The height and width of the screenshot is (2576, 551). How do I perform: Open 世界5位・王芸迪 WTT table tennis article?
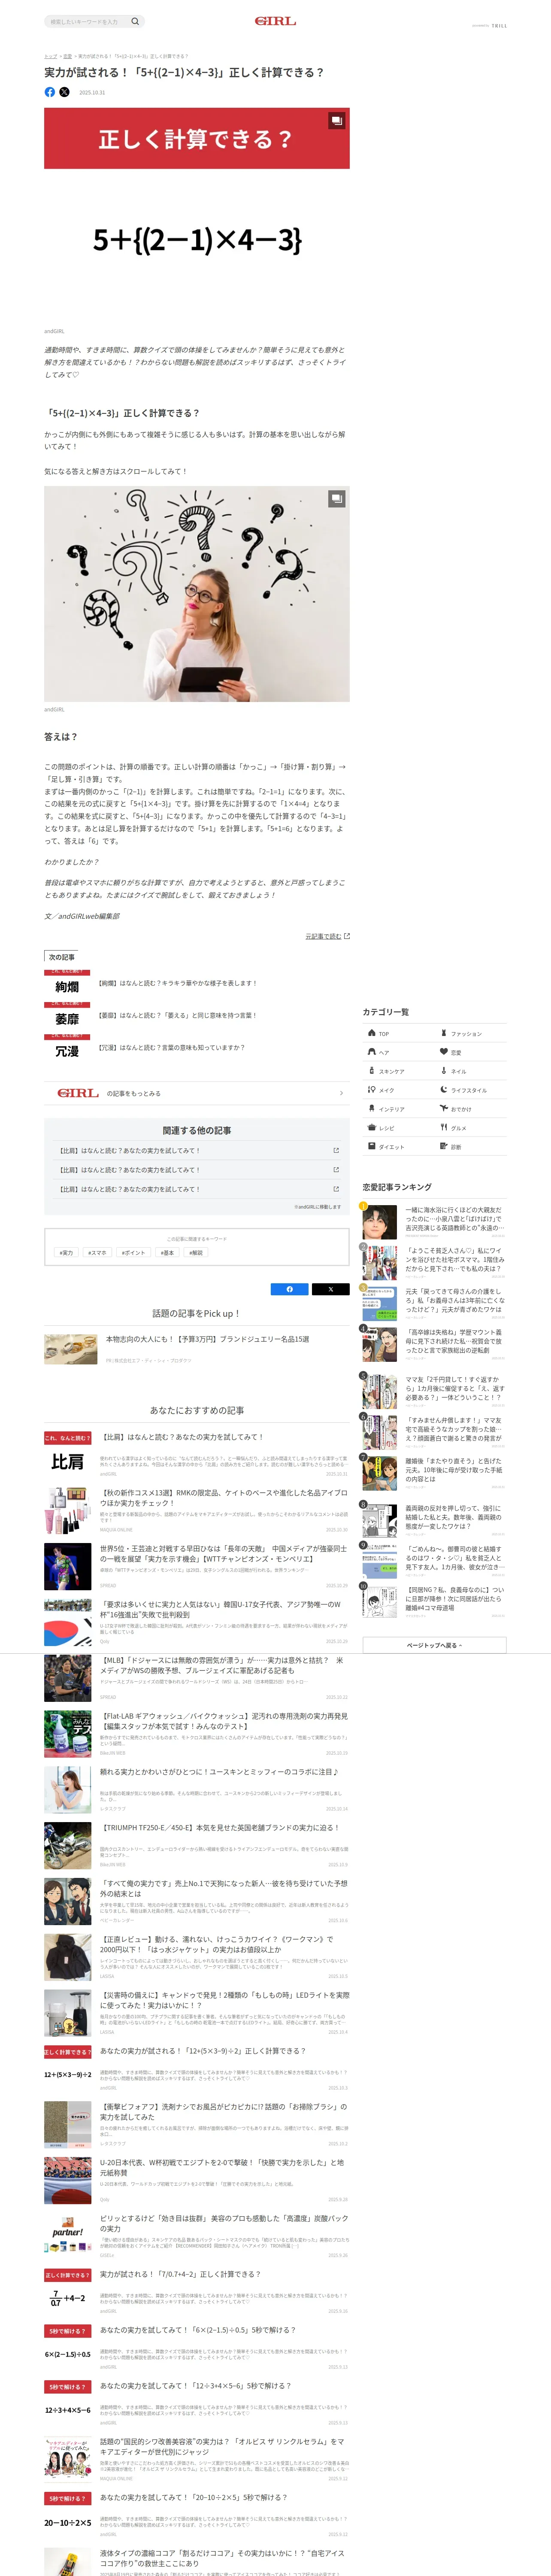(197, 1567)
